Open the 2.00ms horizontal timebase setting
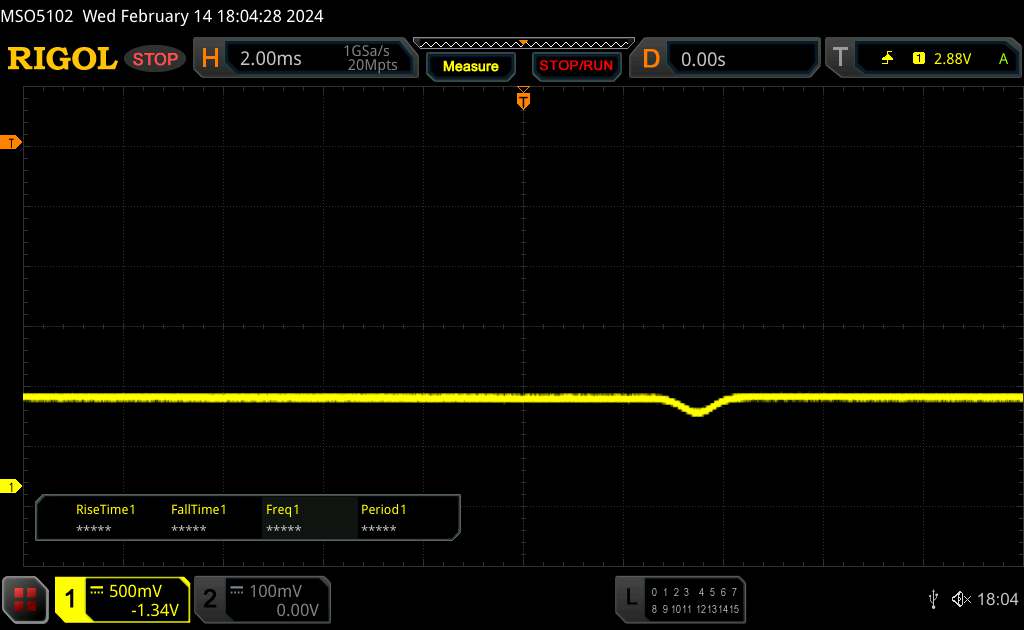1024x630 pixels. 271,59
